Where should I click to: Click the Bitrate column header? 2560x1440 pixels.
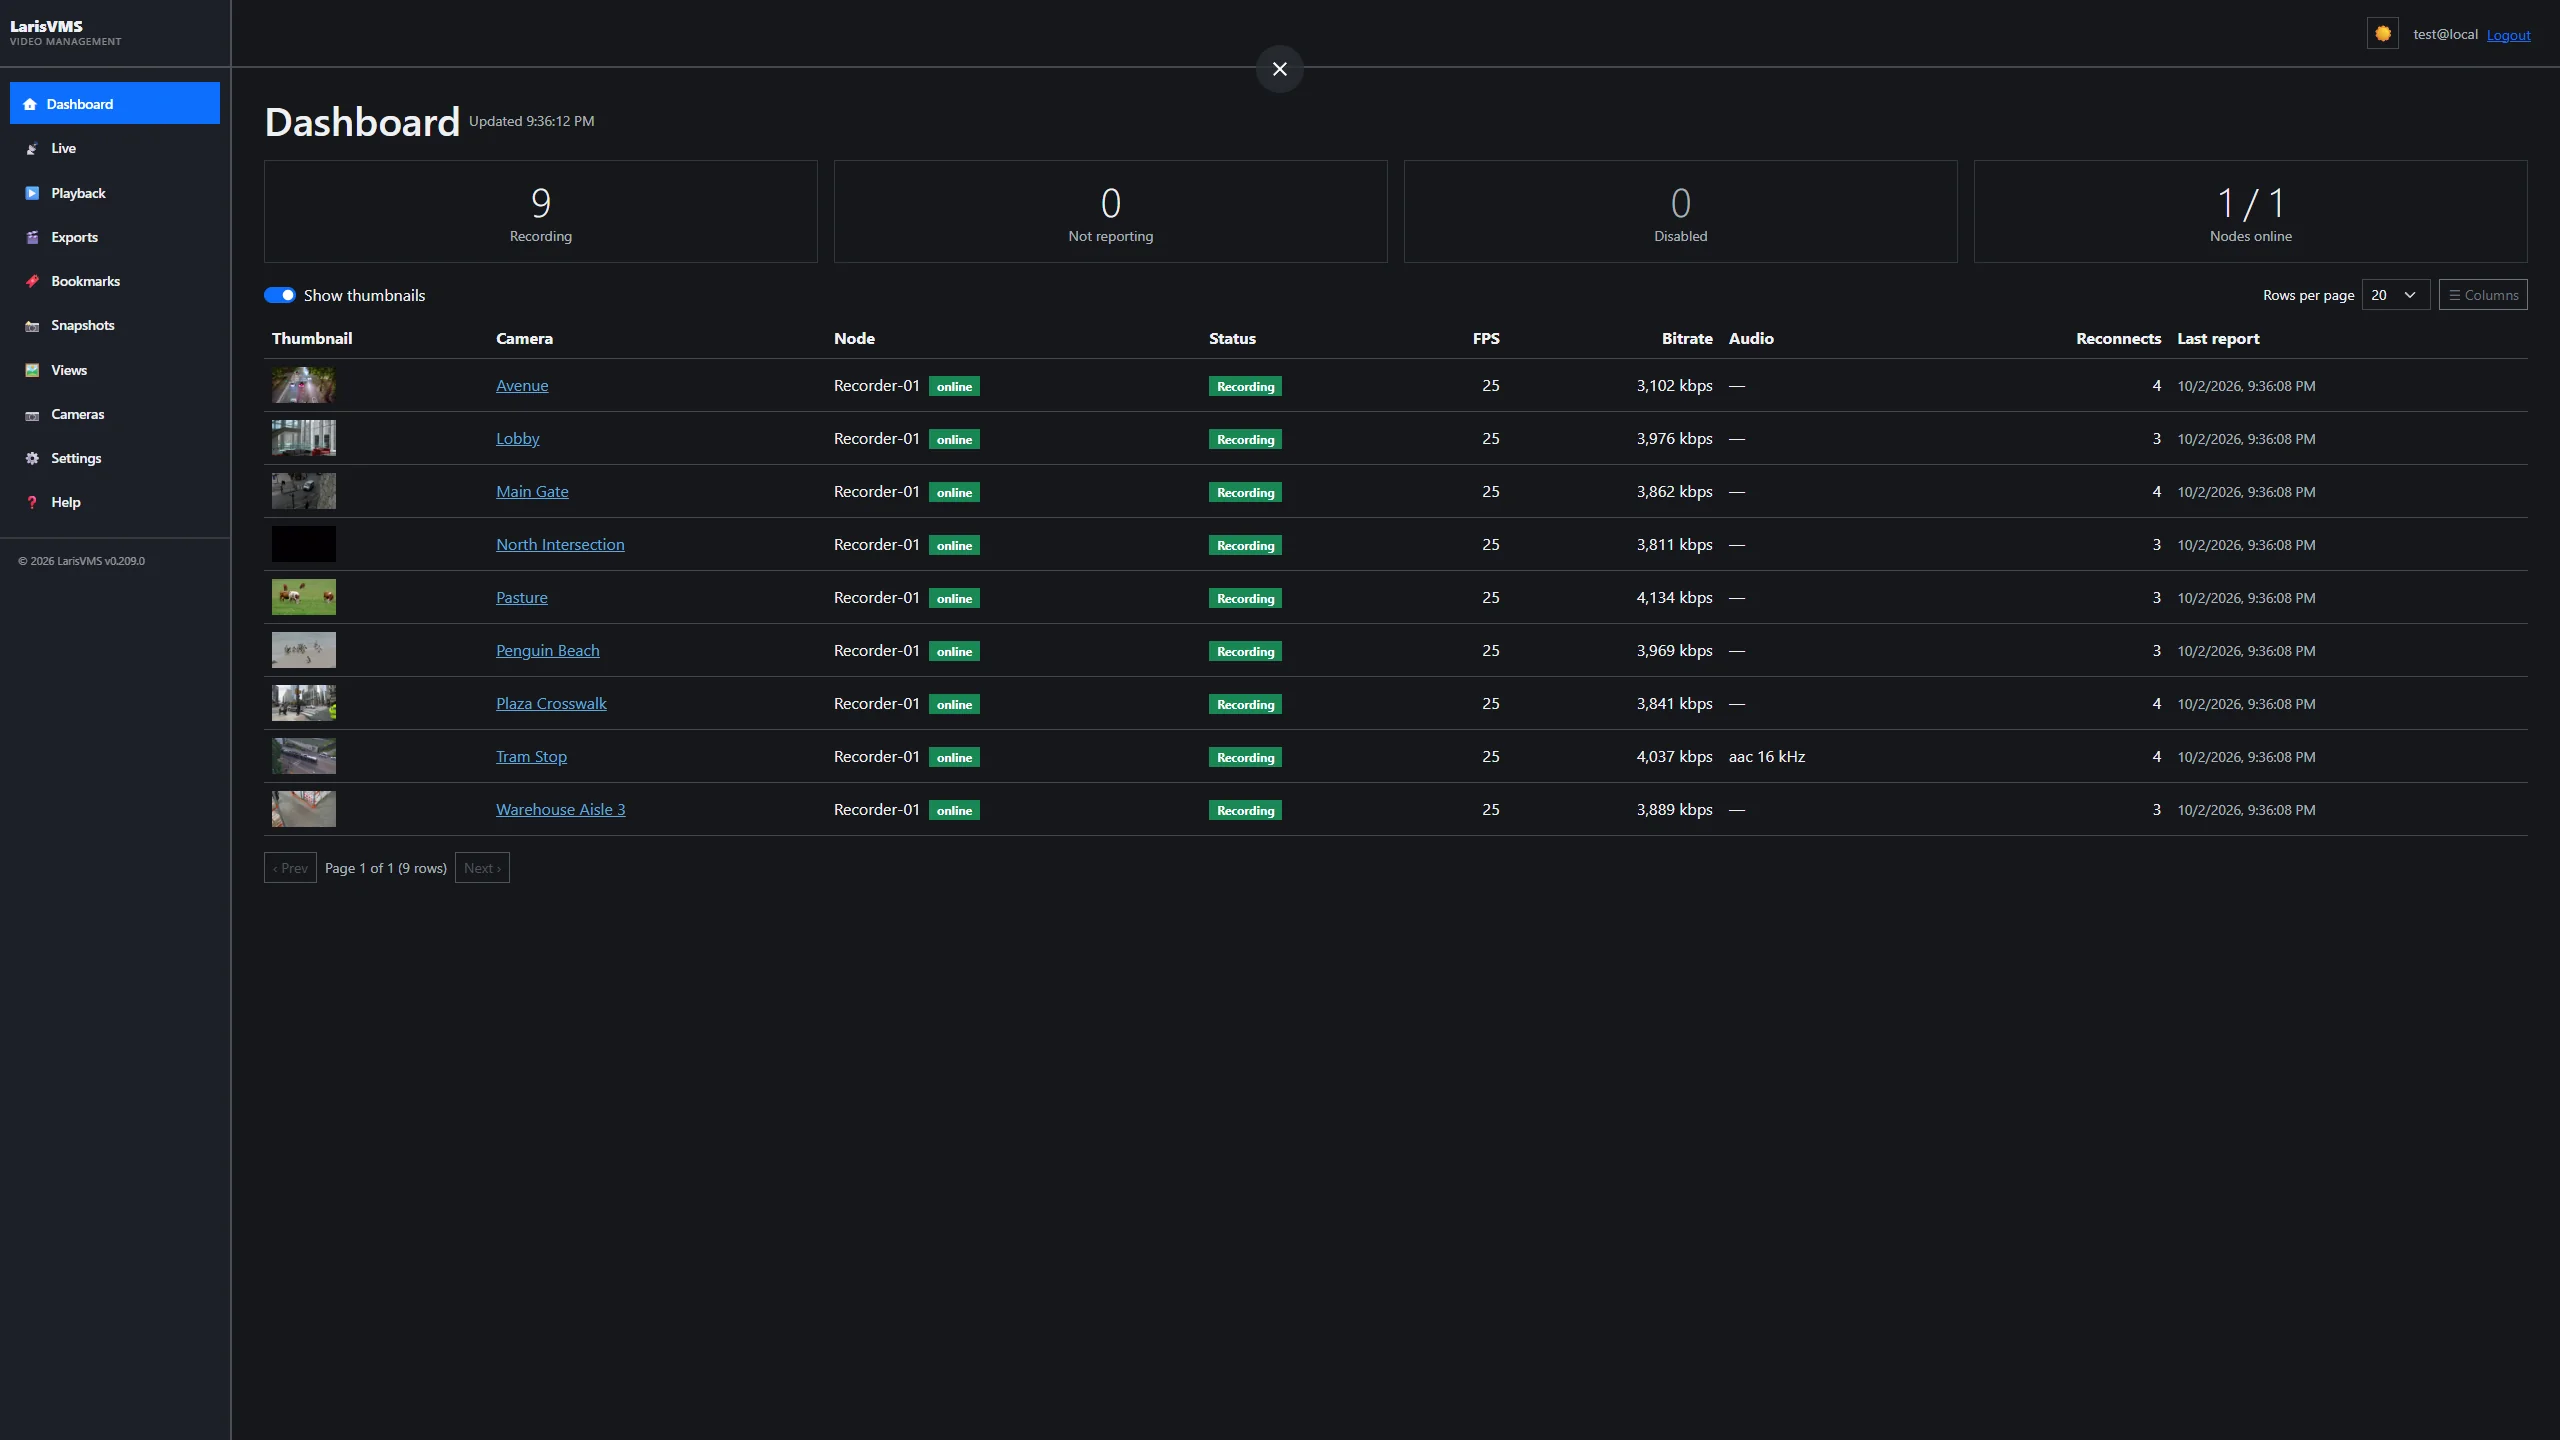(x=1687, y=338)
